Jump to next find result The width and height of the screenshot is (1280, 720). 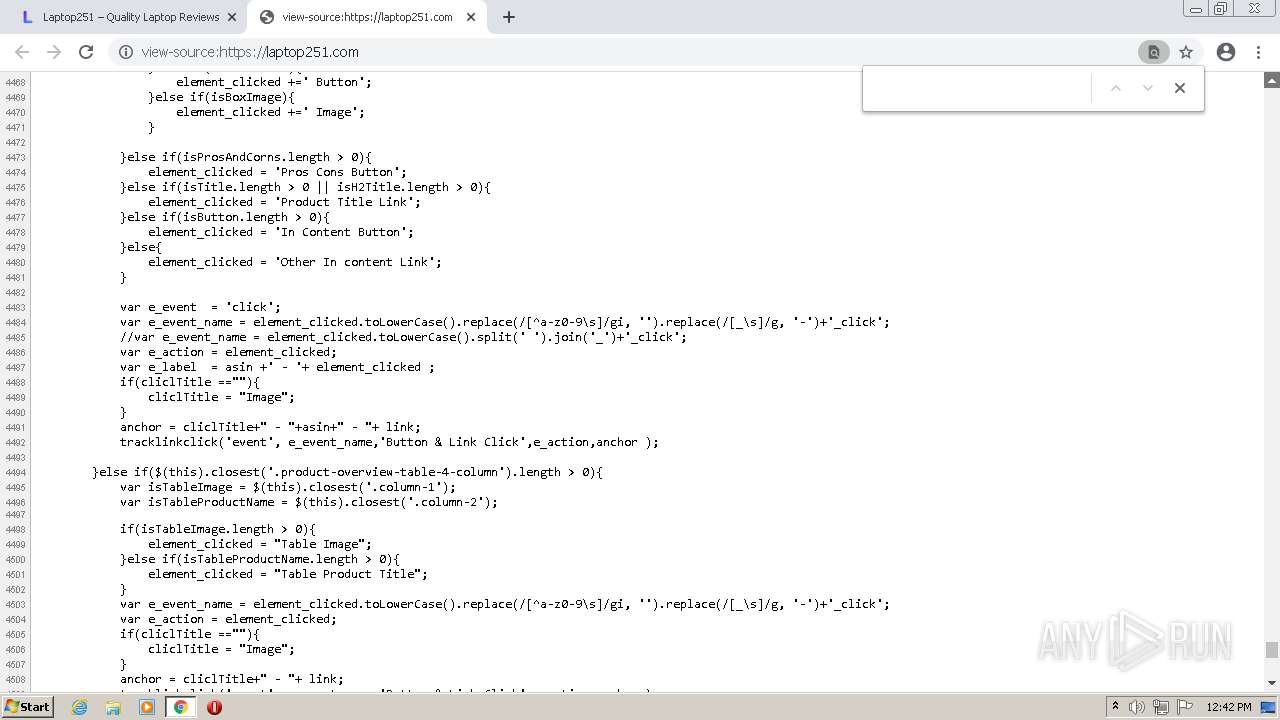coord(1148,88)
